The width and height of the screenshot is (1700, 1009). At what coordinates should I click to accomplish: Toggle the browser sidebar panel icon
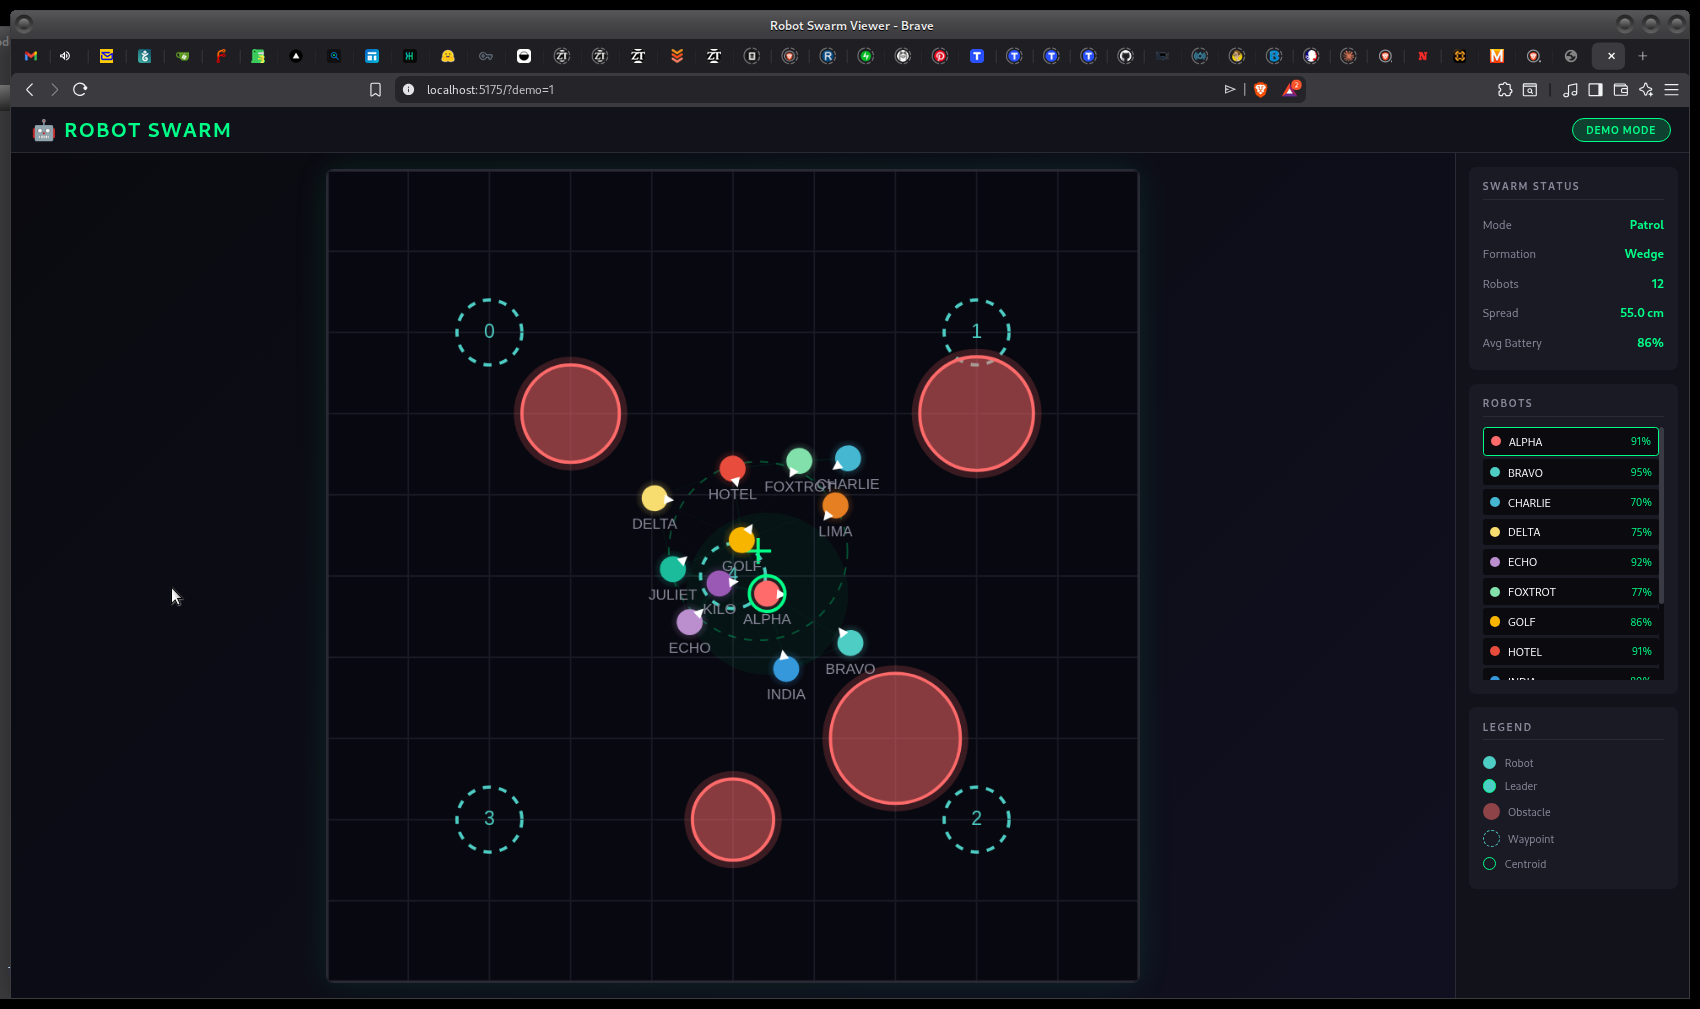click(x=1595, y=90)
